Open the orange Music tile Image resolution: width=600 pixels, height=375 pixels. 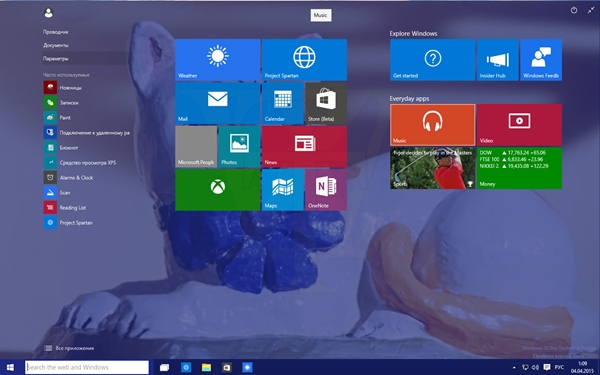432,125
